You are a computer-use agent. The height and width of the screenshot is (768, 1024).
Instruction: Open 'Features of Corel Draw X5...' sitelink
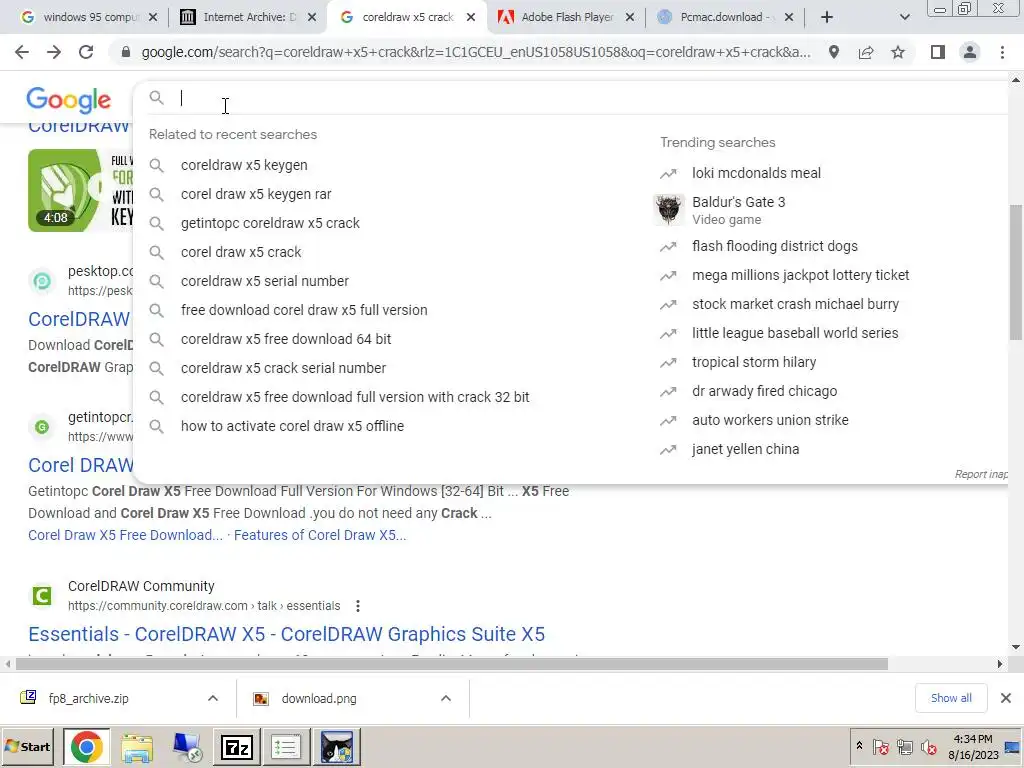coord(320,535)
